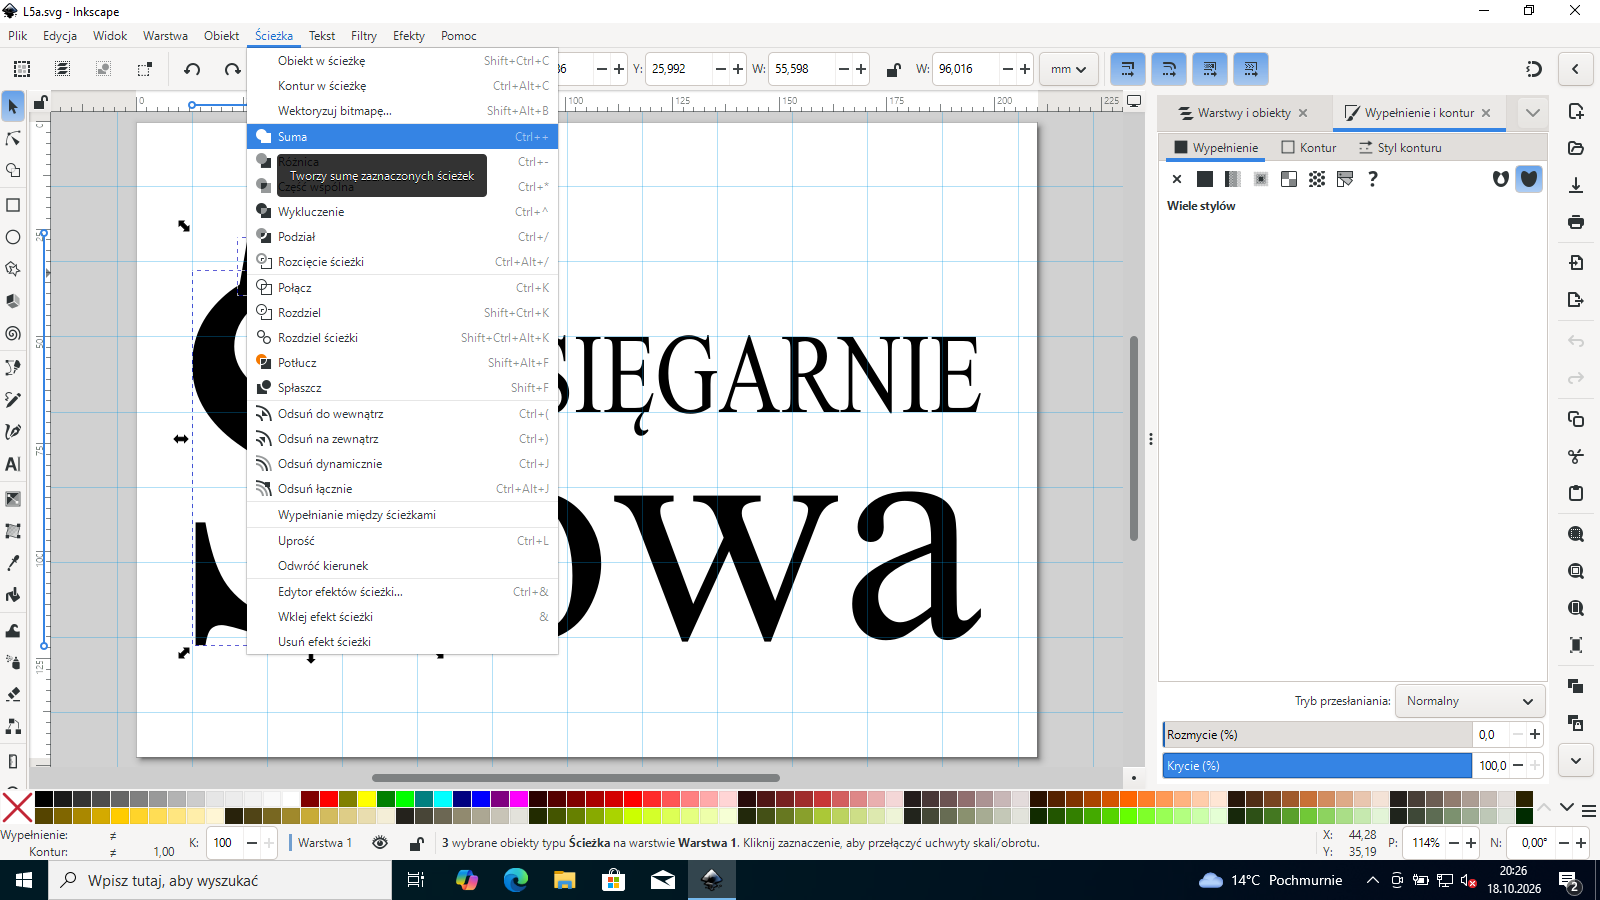
Task: Click Uprość menu entry
Action: click(402, 541)
